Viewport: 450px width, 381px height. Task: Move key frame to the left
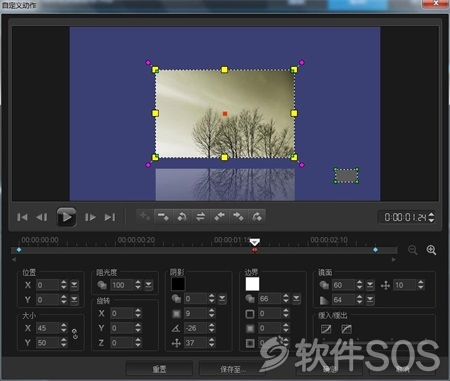click(219, 217)
